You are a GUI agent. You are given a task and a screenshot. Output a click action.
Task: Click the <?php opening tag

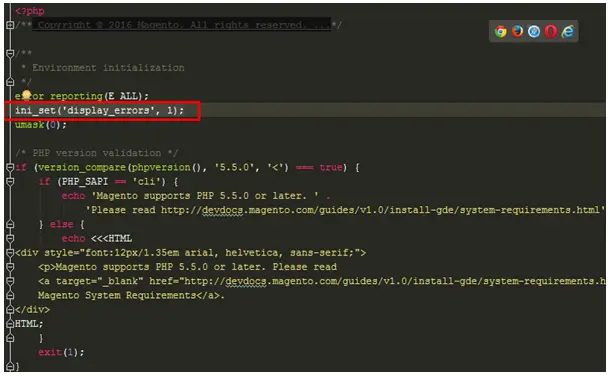point(30,11)
